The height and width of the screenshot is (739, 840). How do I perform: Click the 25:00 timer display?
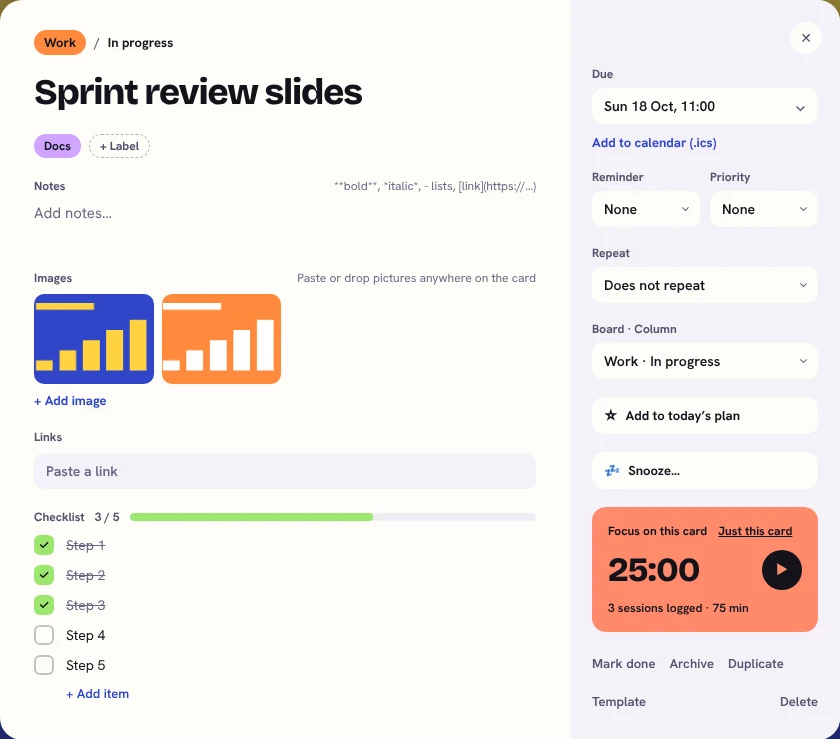654,570
